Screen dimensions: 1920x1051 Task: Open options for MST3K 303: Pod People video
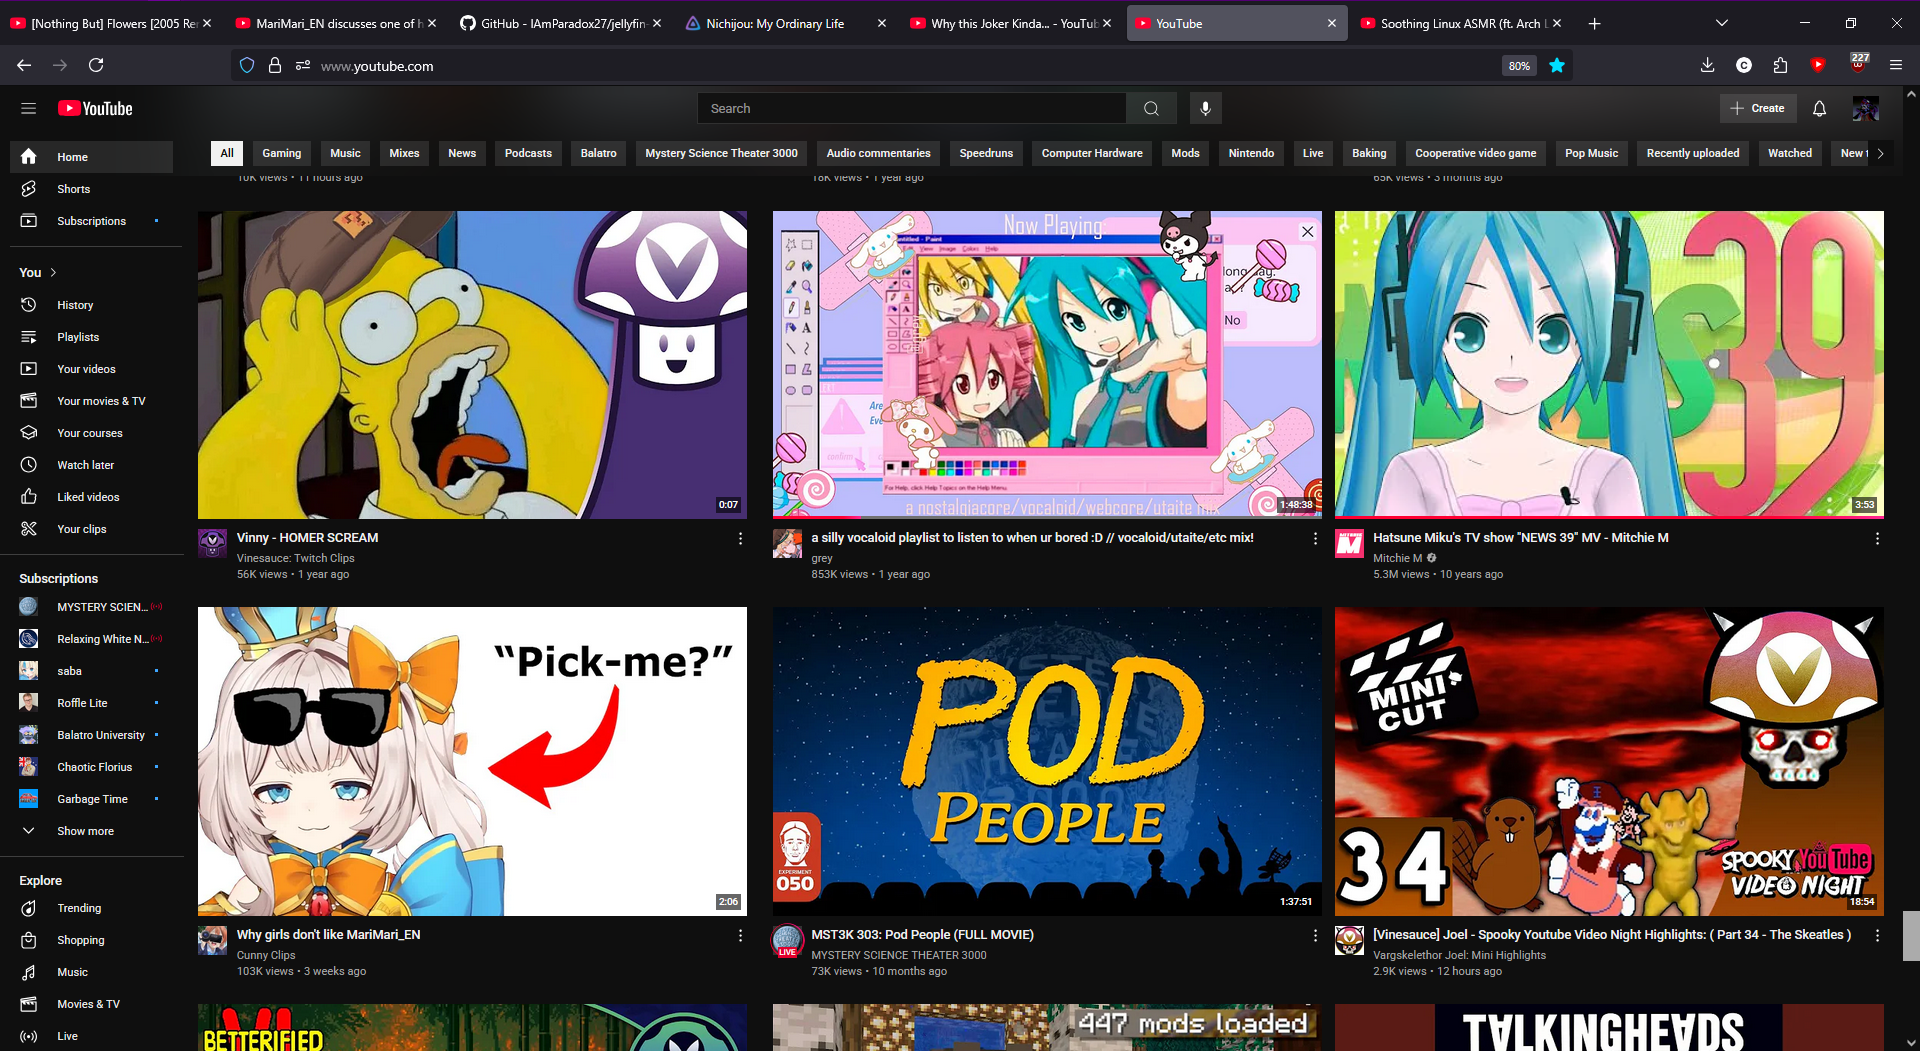coord(1315,935)
